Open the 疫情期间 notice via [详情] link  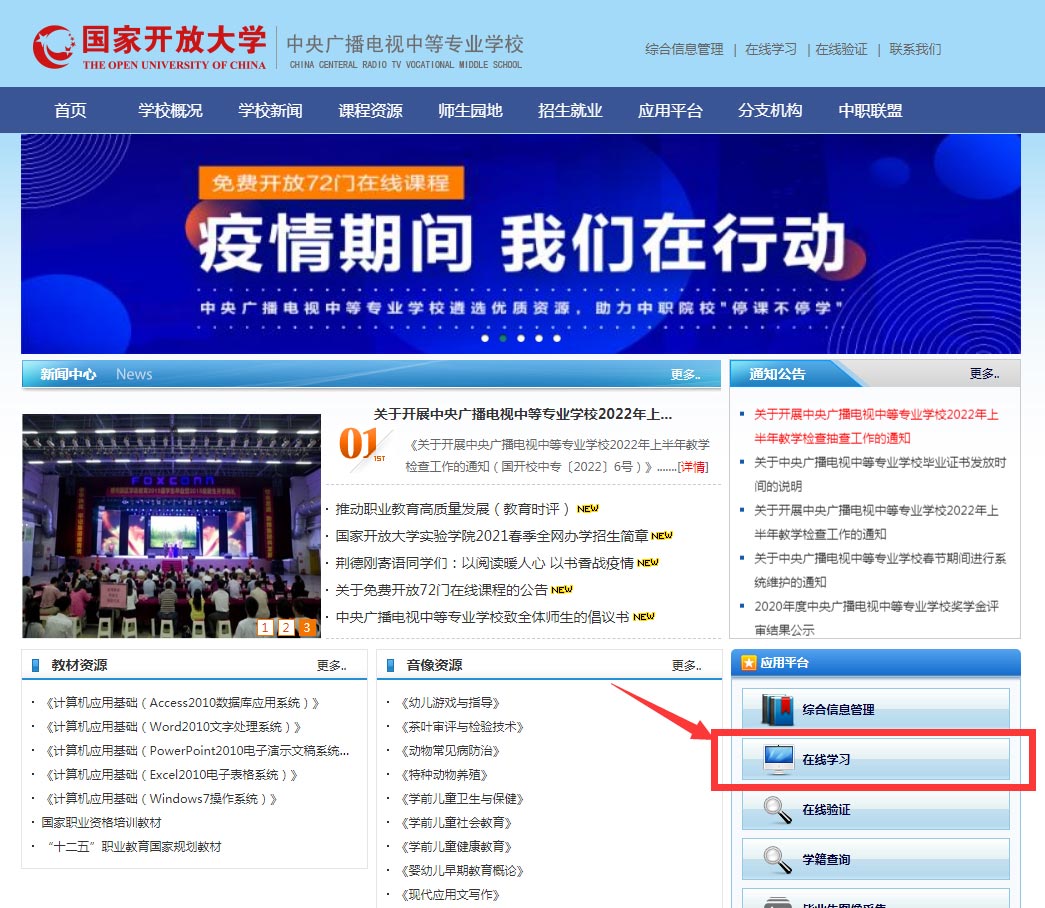coord(693,468)
